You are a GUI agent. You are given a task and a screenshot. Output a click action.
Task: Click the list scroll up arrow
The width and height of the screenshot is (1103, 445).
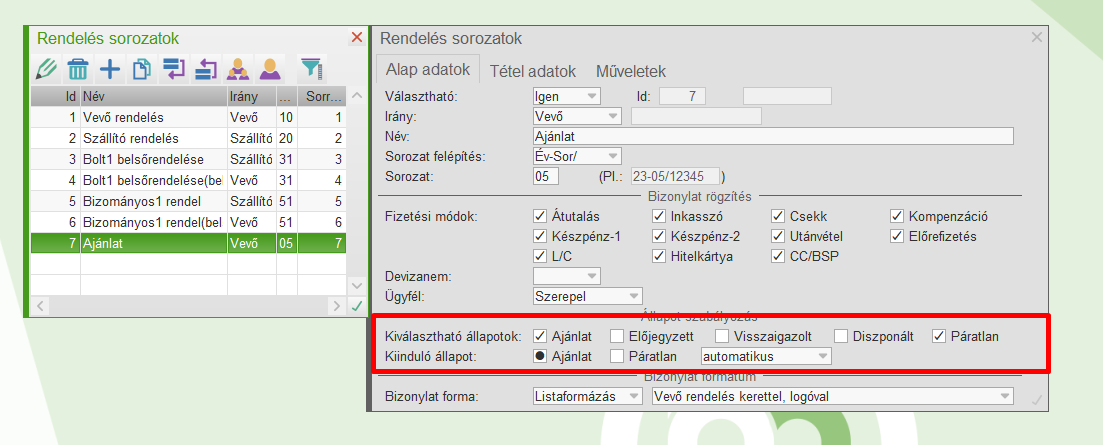[x=357, y=96]
